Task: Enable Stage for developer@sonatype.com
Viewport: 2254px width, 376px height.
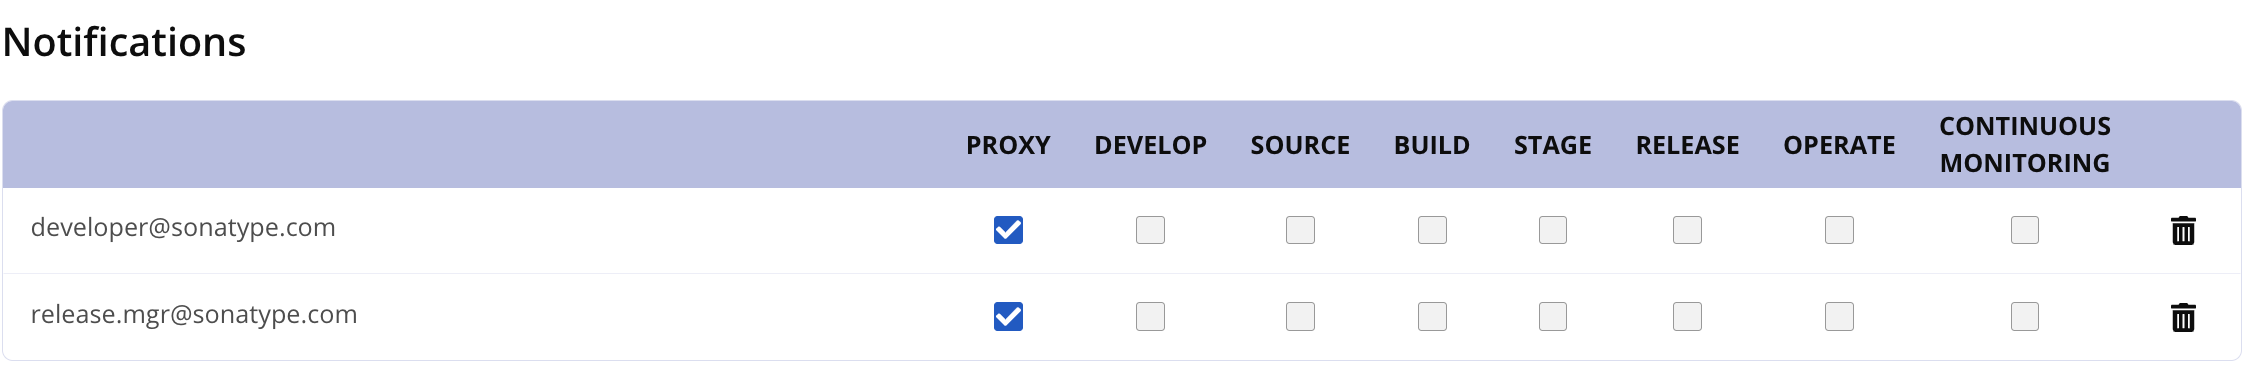Action: 1553,230
